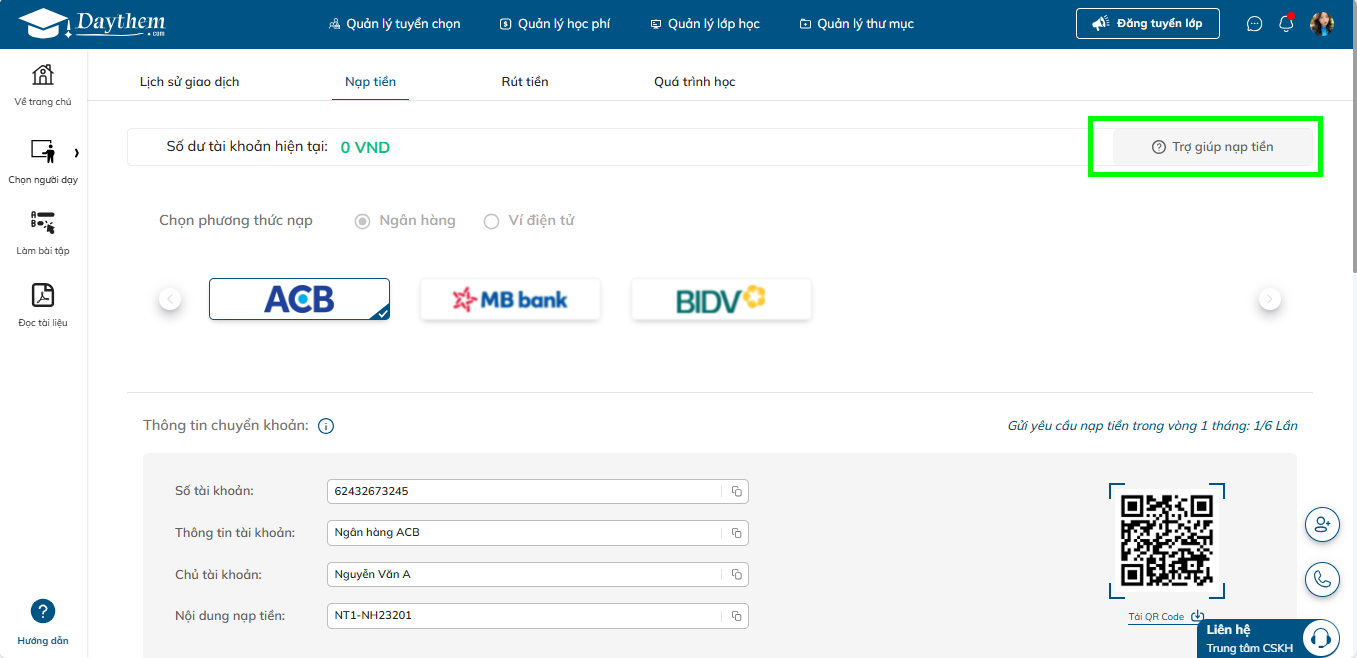Choose the MB bank card
1357x658 pixels.
click(x=510, y=299)
